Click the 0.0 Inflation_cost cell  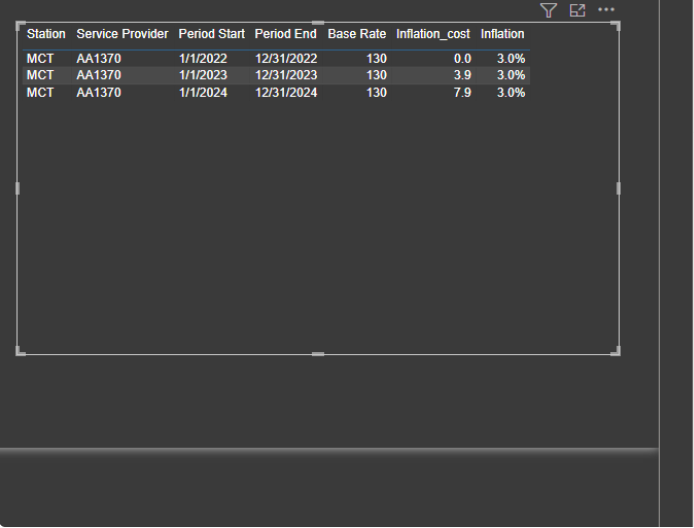(x=462, y=59)
